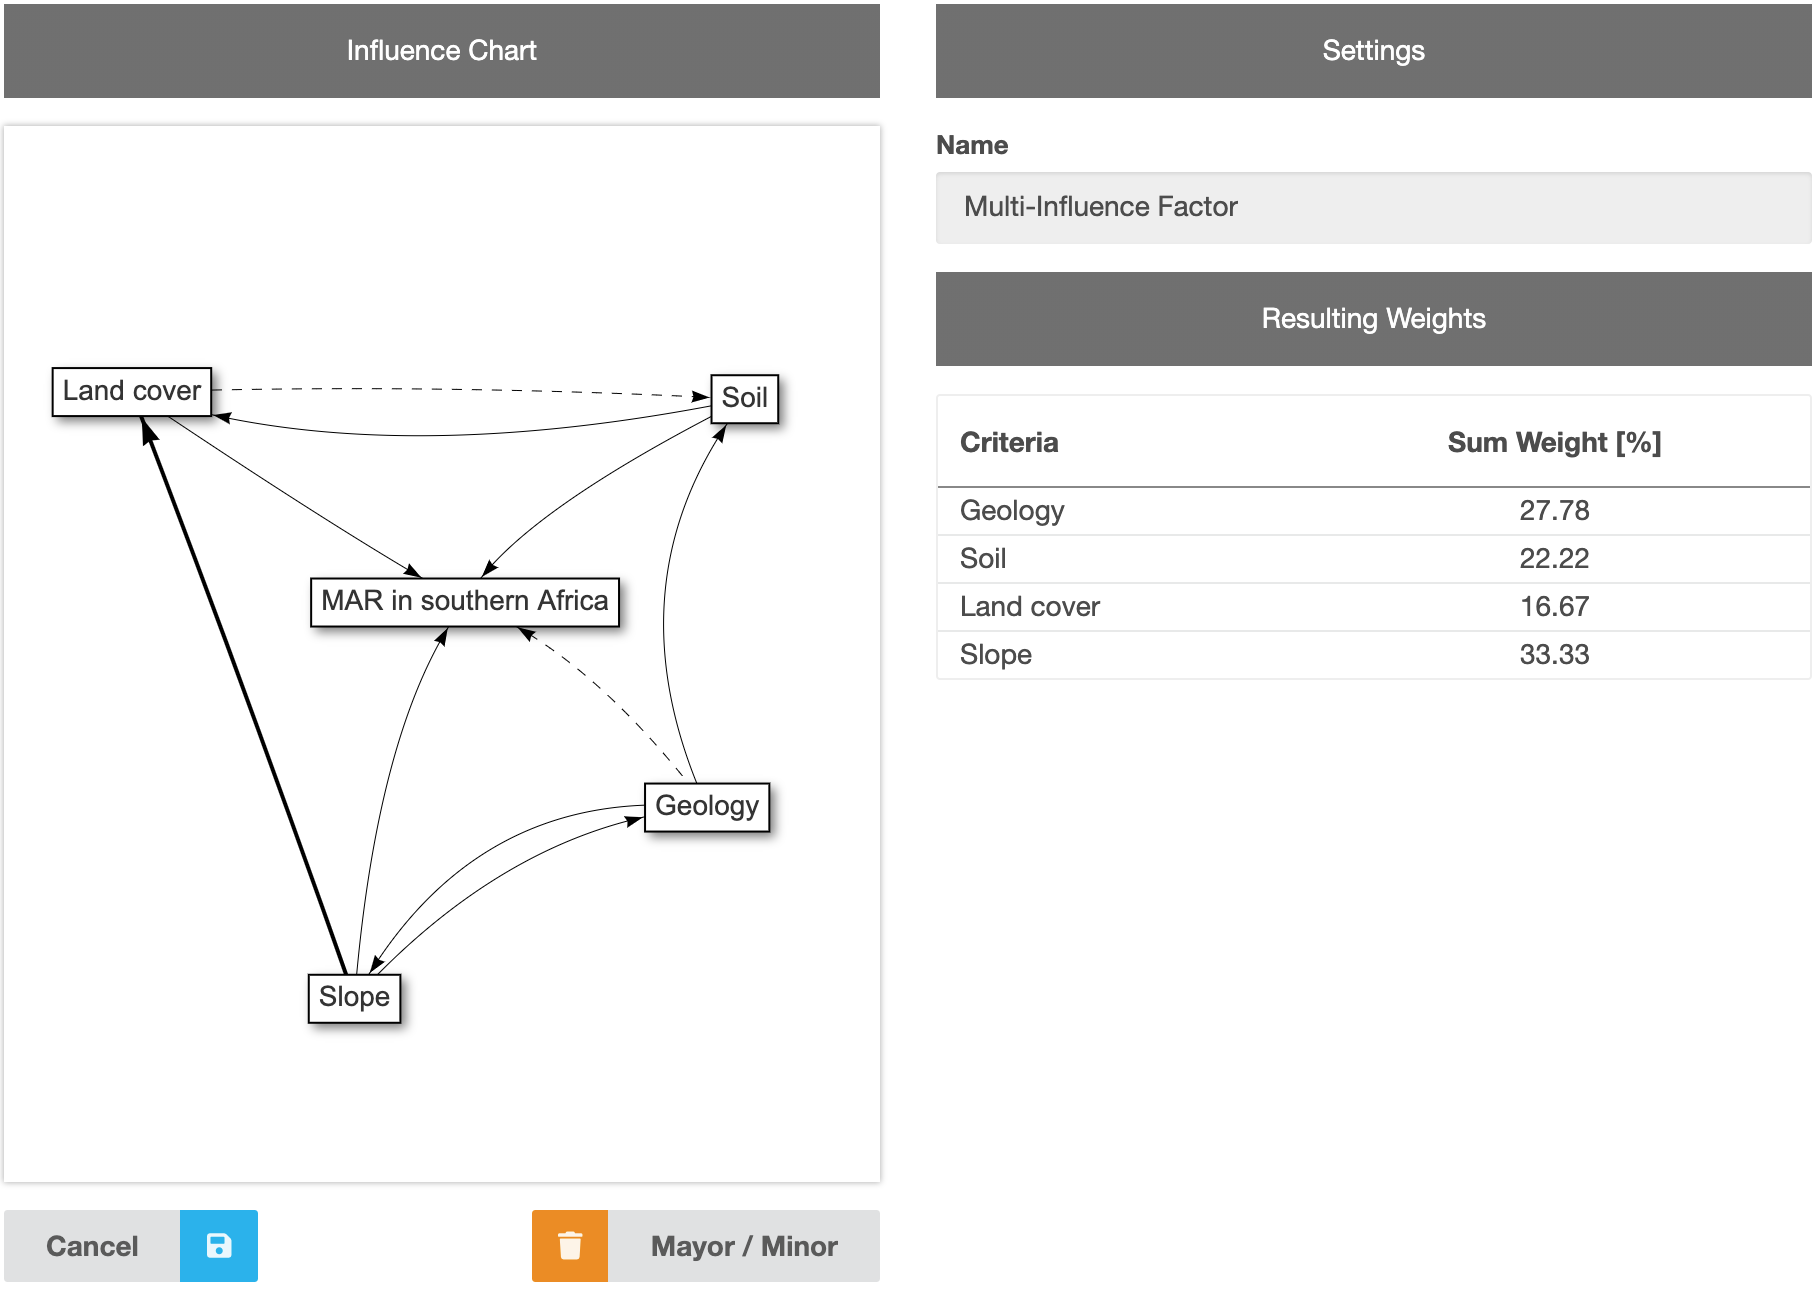The height and width of the screenshot is (1290, 1820).
Task: Click the blue save disk icon
Action: [x=219, y=1245]
